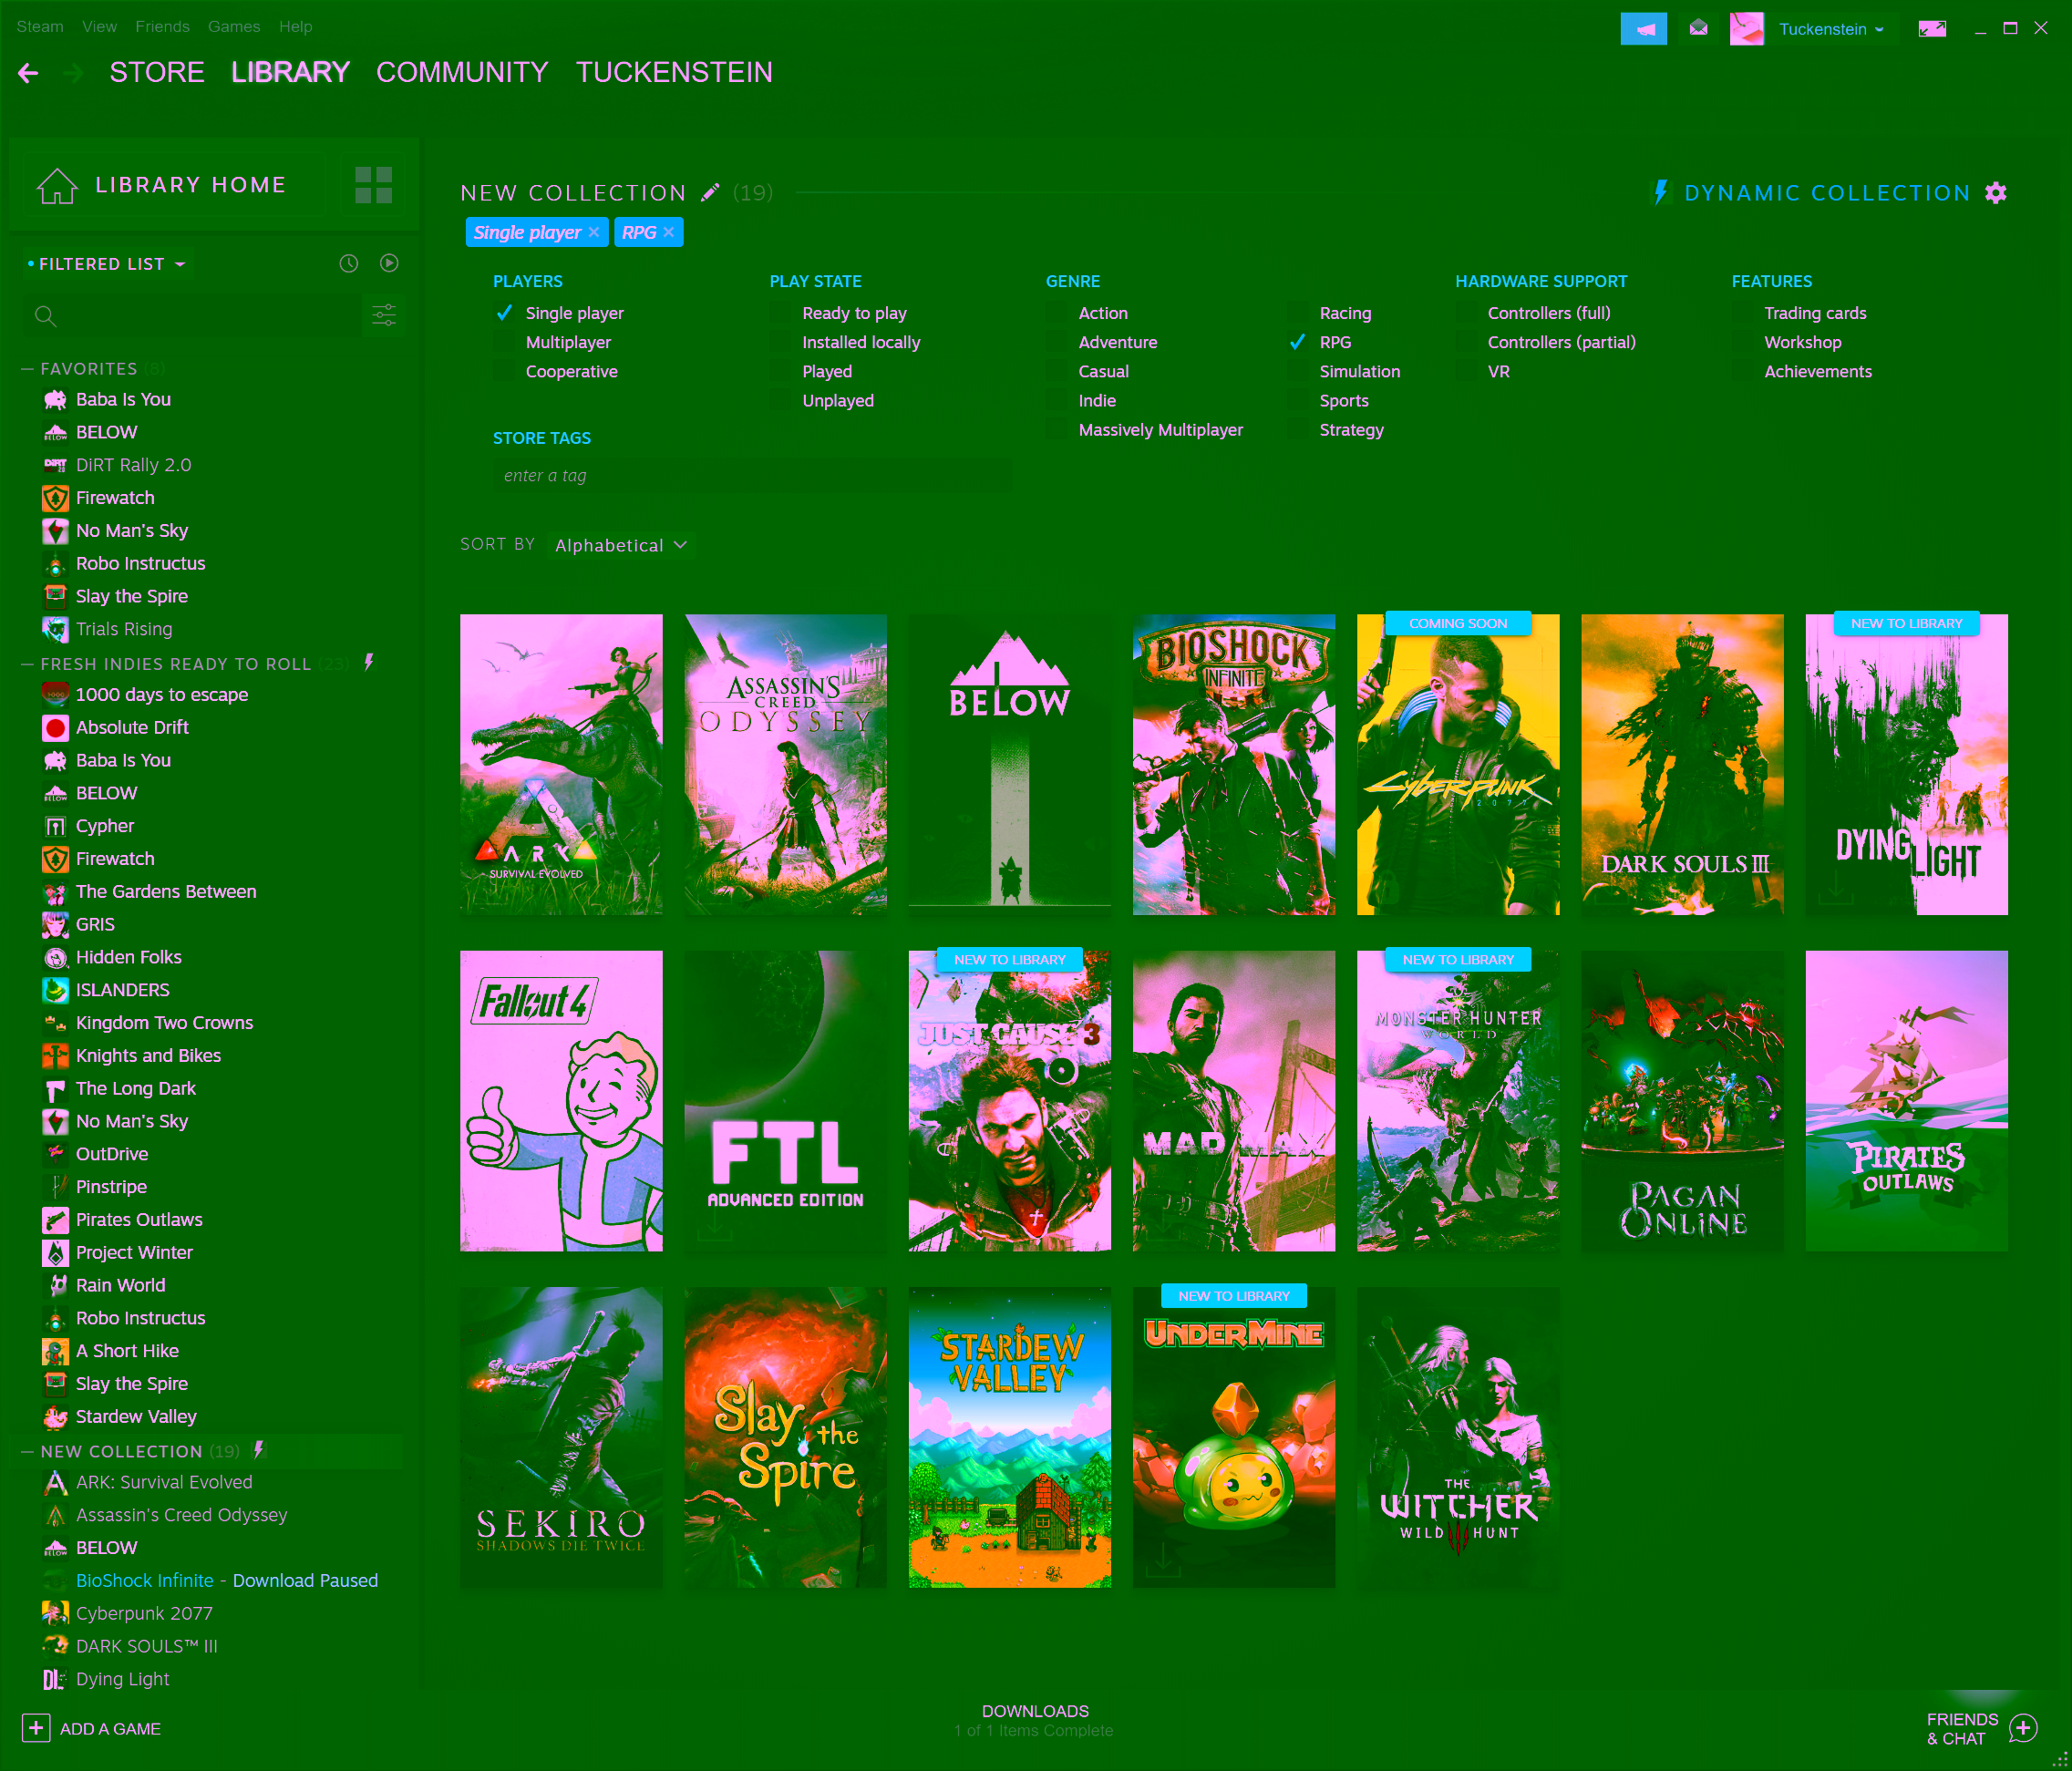Click the Dynamic Collection label
The image size is (2072, 1771).
point(1827,193)
